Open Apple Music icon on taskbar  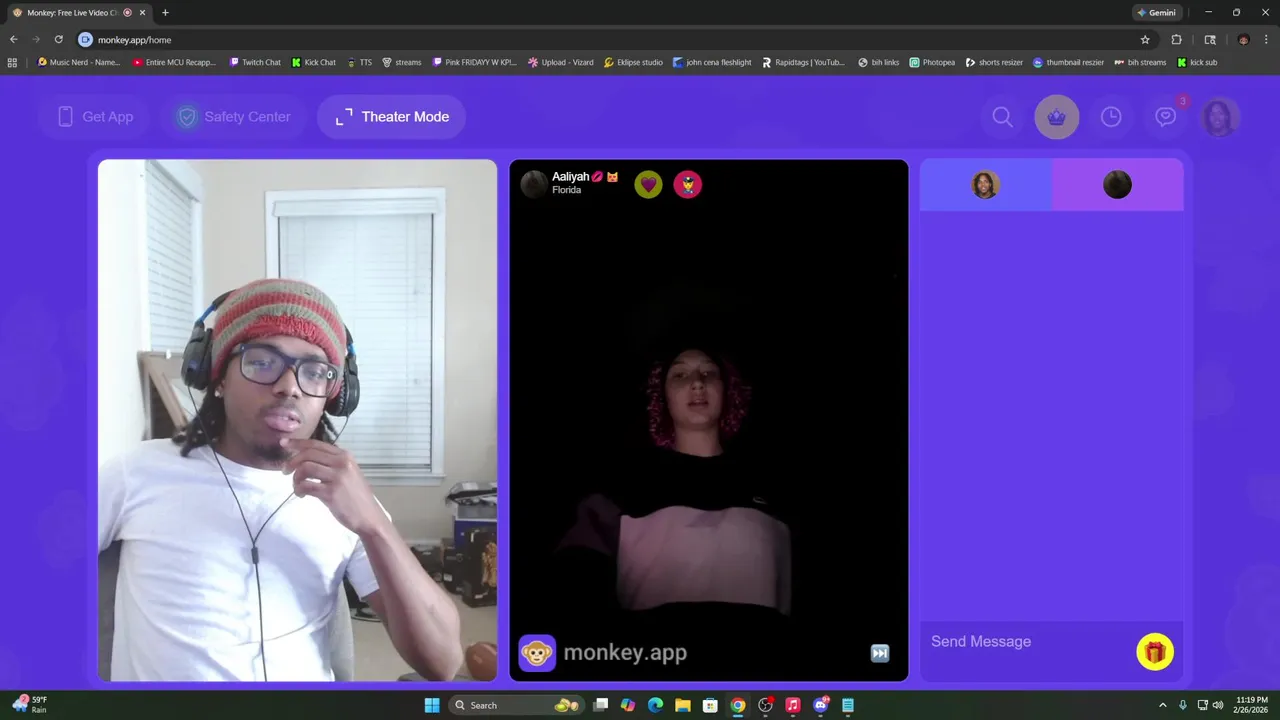tap(792, 705)
